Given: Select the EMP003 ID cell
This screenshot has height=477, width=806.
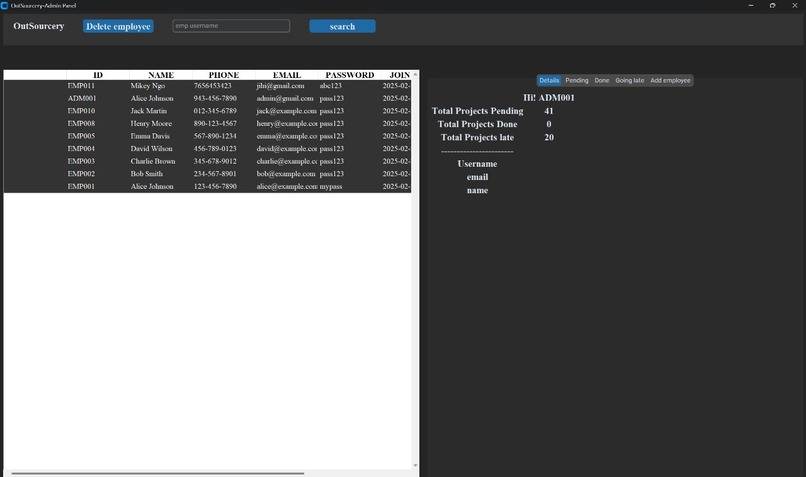Looking at the screenshot, I should pyautogui.click(x=81, y=161).
